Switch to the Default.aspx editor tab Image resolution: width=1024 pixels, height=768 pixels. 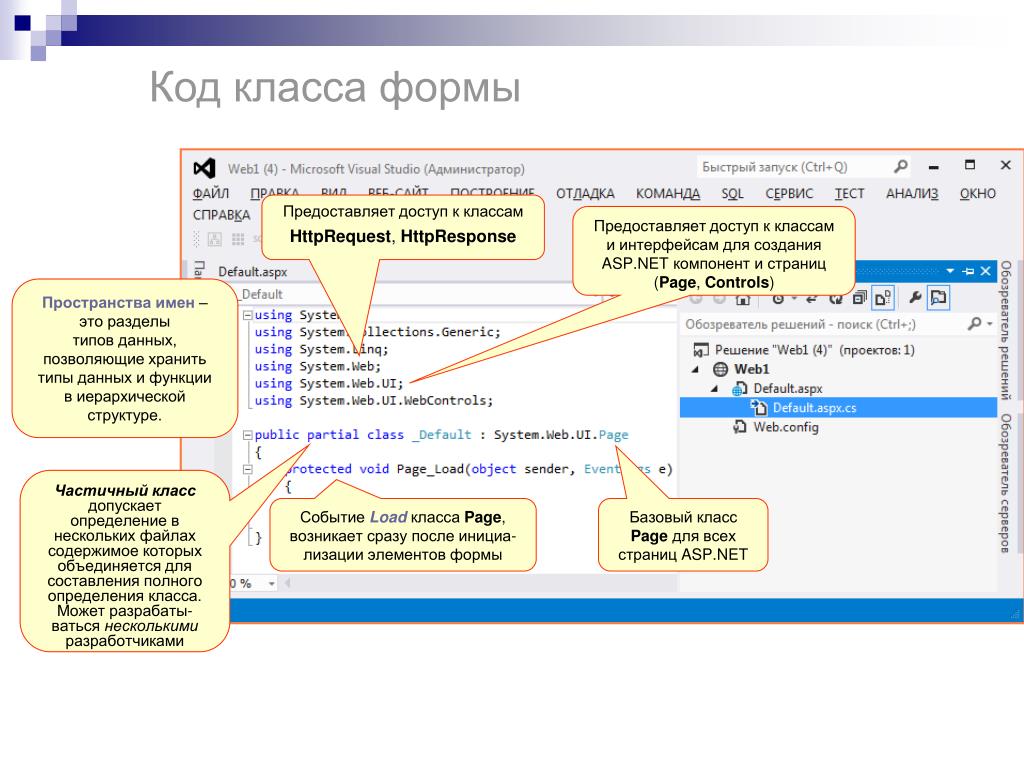pos(252,272)
